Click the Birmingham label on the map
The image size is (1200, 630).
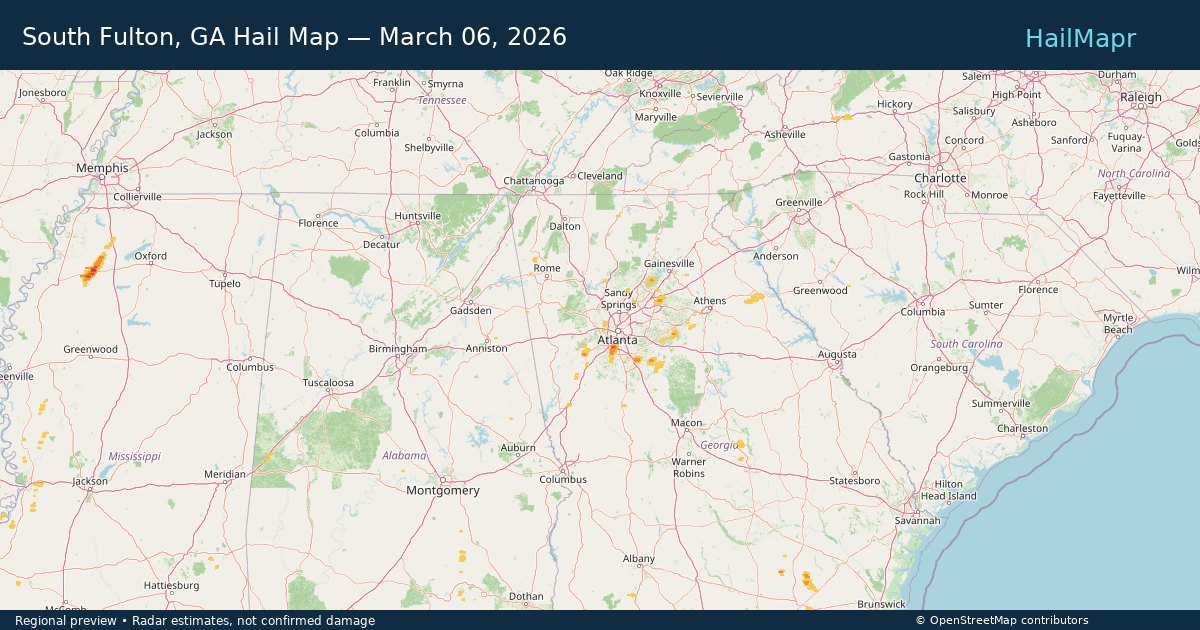pos(398,349)
